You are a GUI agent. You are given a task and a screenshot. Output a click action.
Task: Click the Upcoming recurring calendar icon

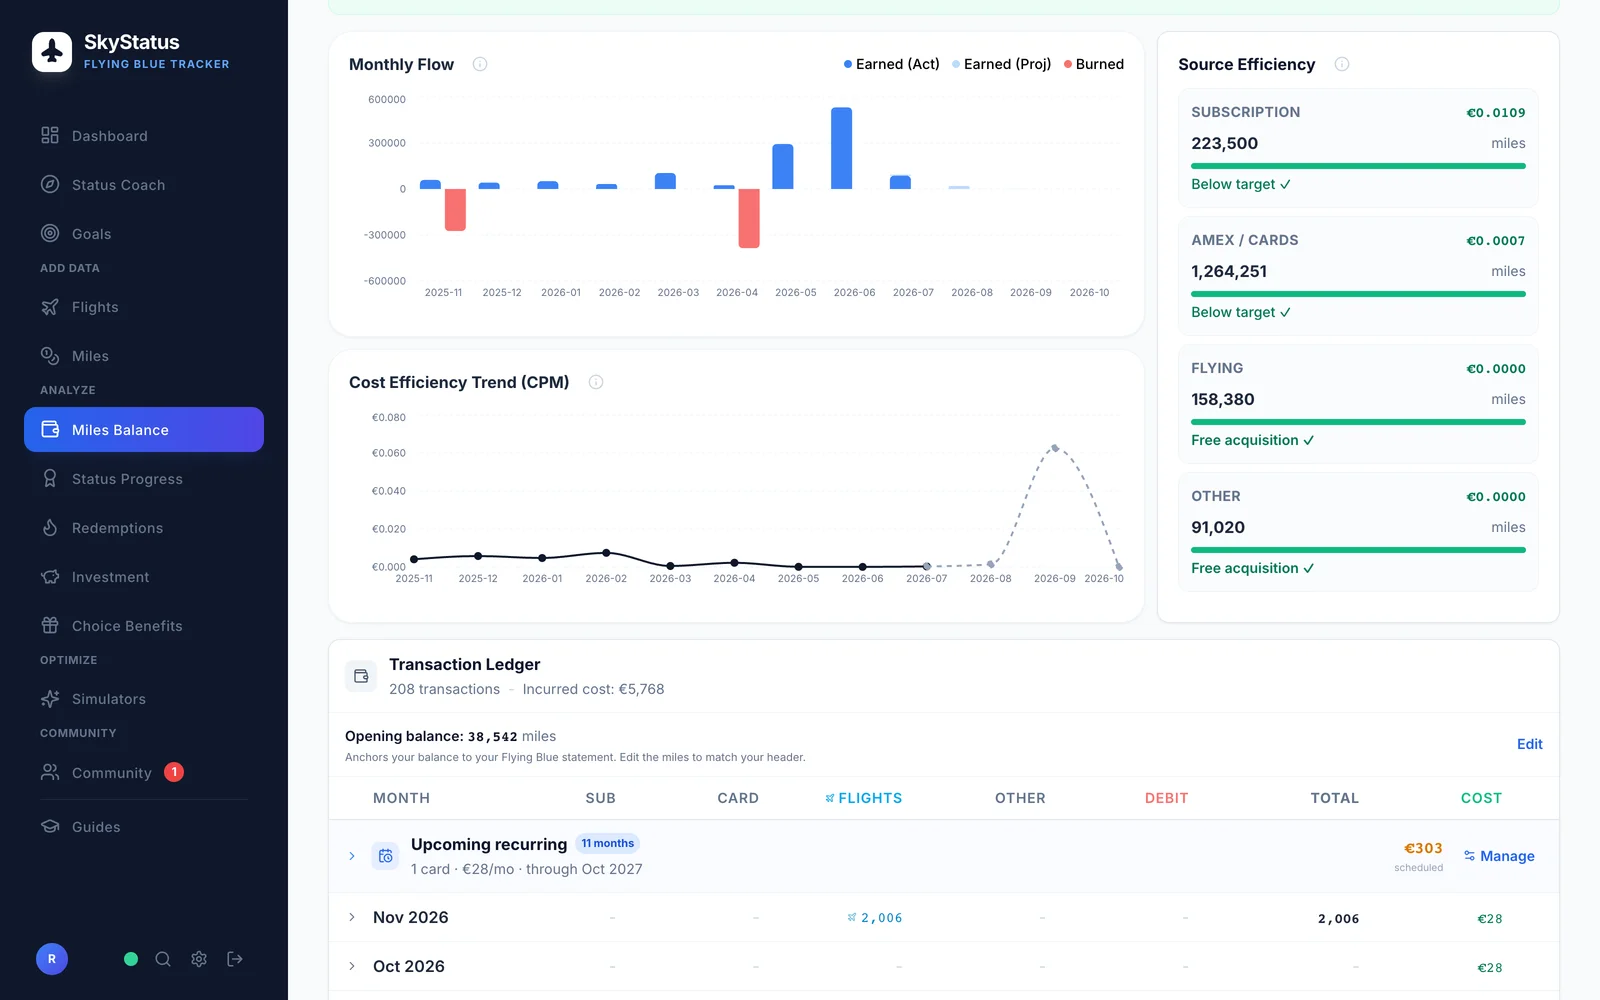click(x=385, y=856)
